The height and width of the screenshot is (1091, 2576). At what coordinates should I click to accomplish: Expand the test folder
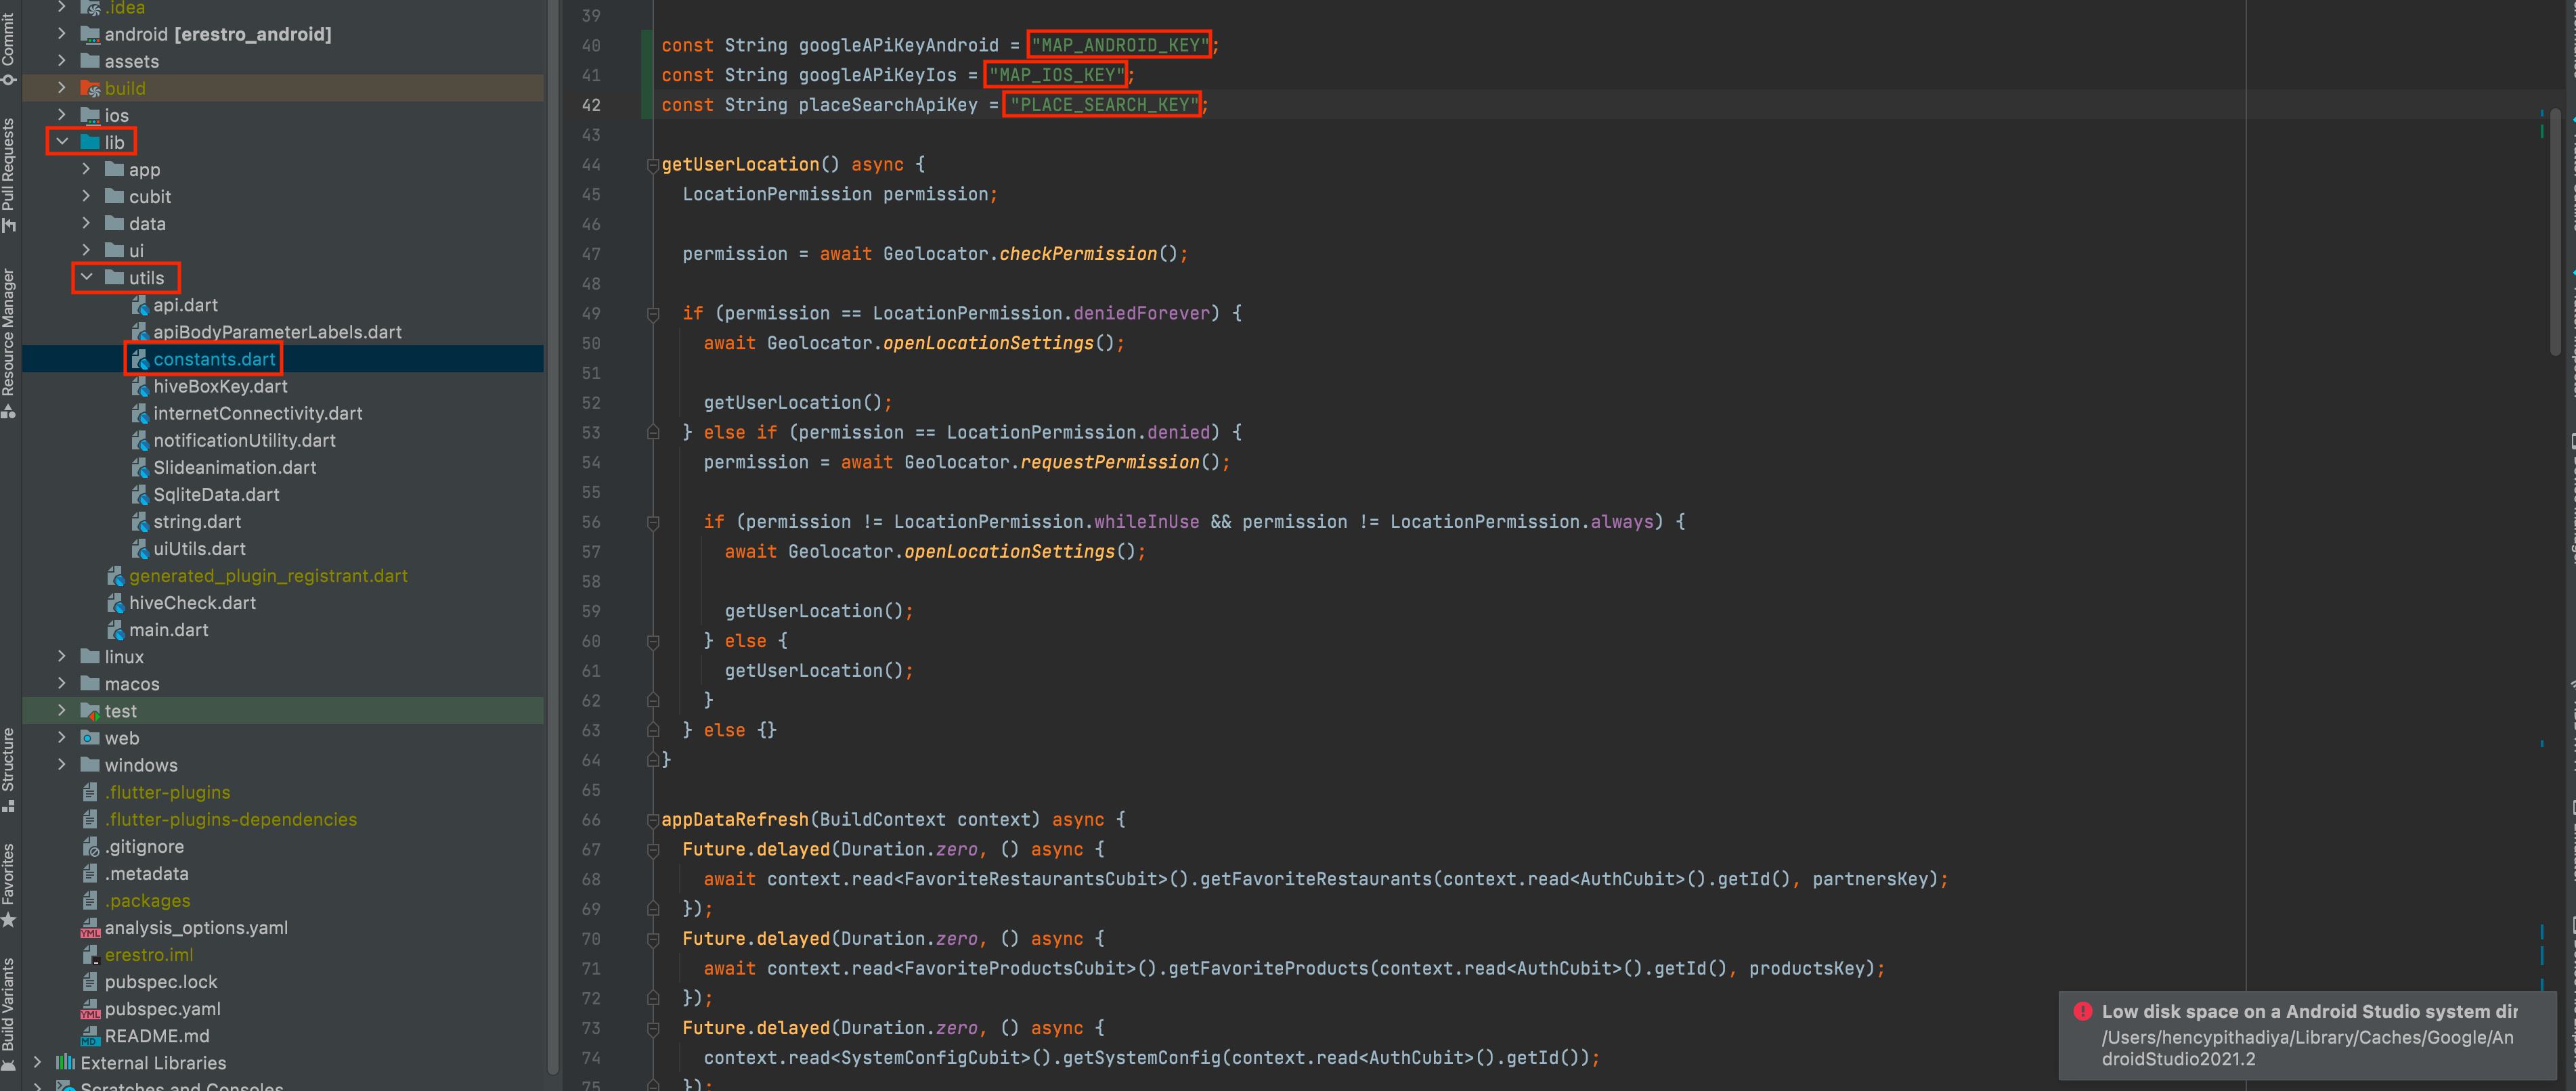click(x=62, y=710)
